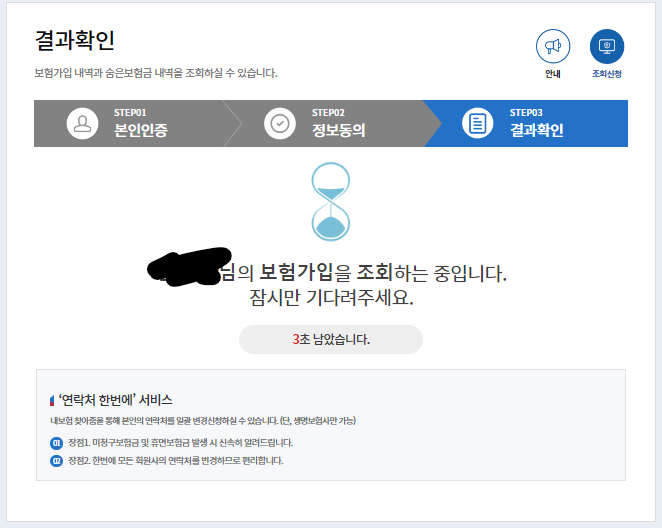Image resolution: width=662 pixels, height=528 pixels.
Task: Click the '장점2. 한번에 모든 회원사의' line
Action: coord(176,460)
